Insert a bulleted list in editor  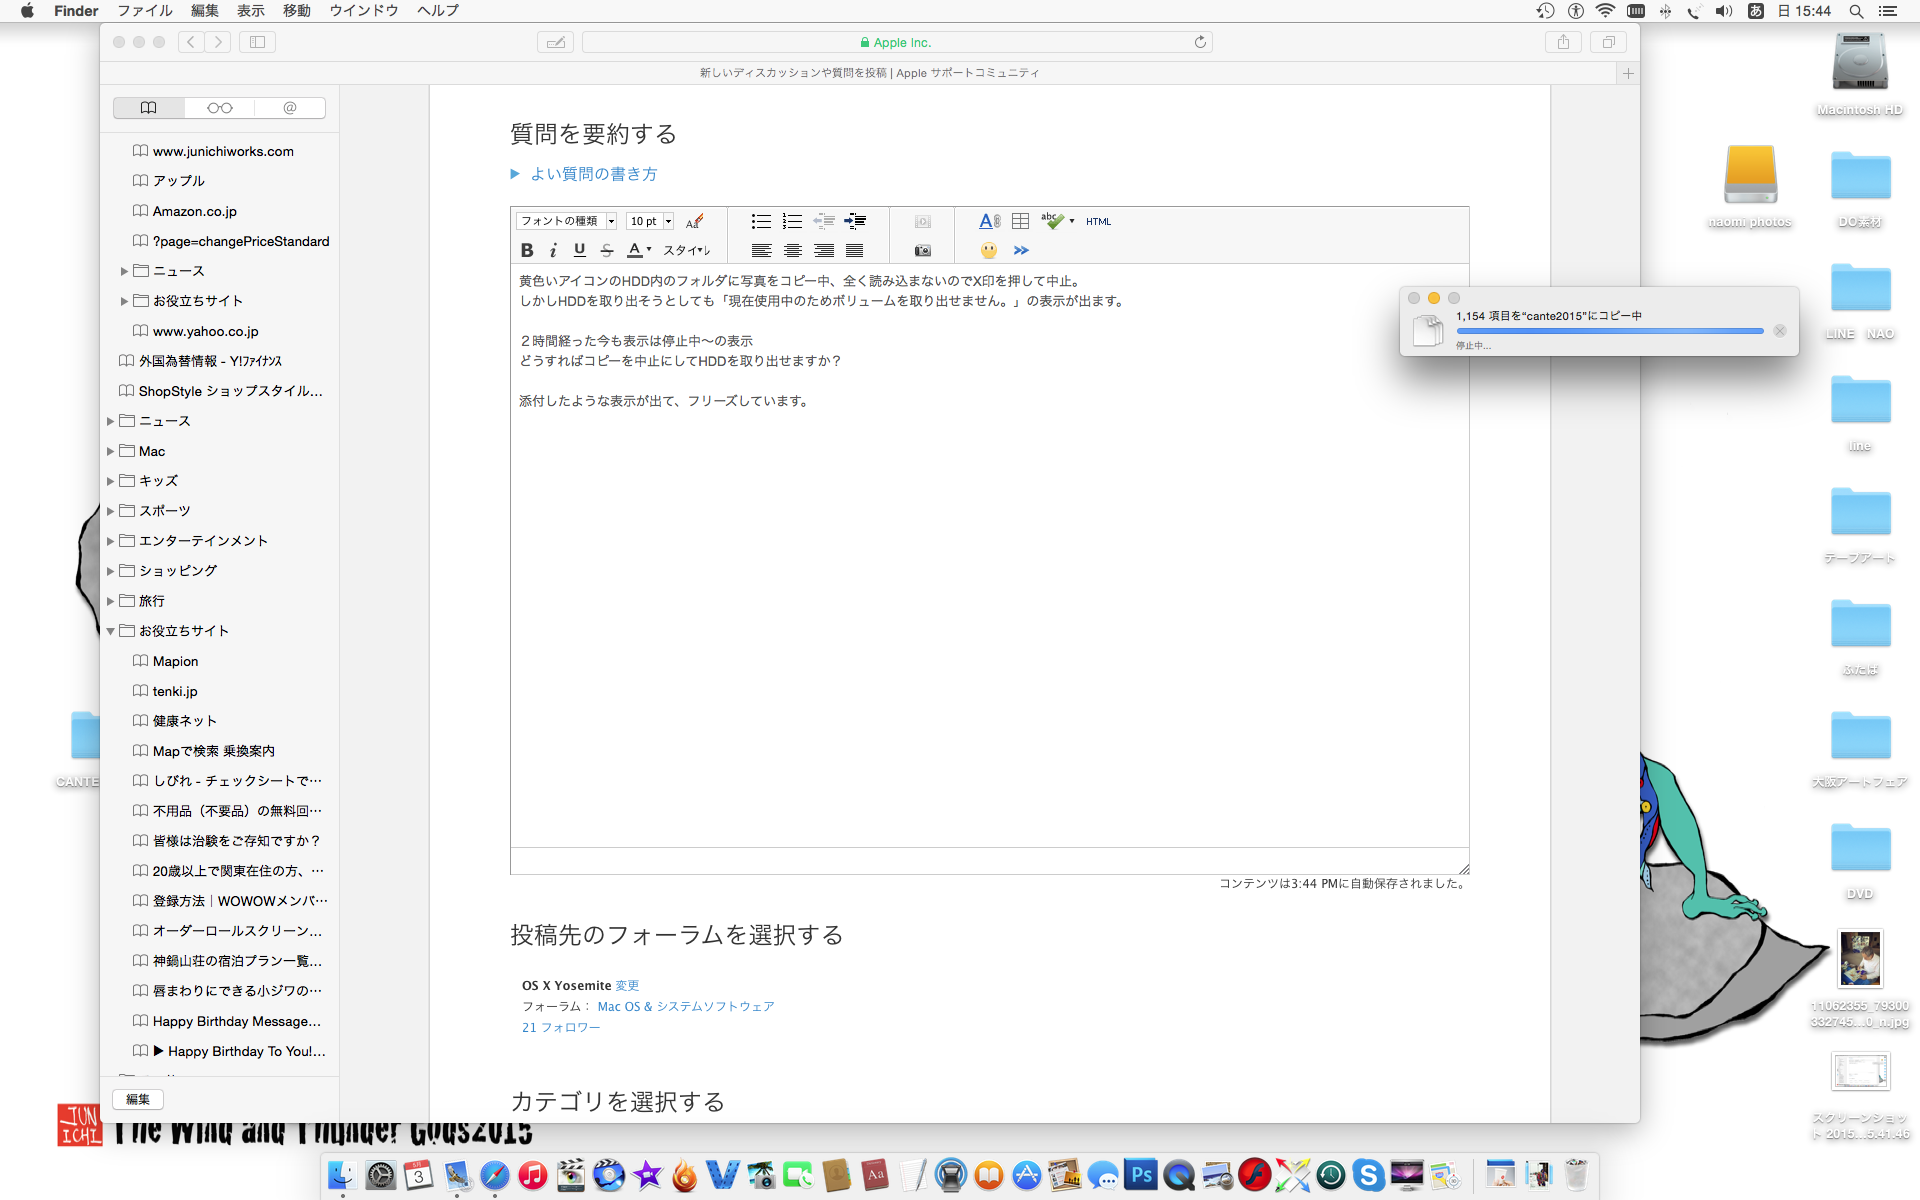761,221
